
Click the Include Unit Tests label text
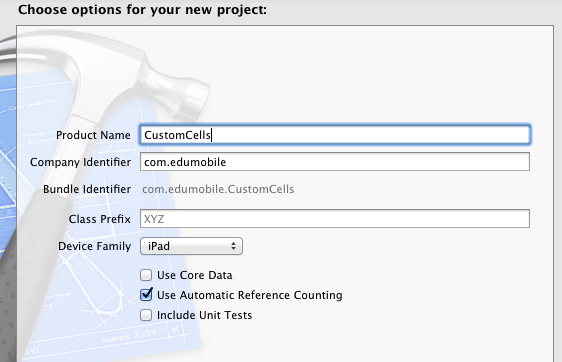pos(204,315)
